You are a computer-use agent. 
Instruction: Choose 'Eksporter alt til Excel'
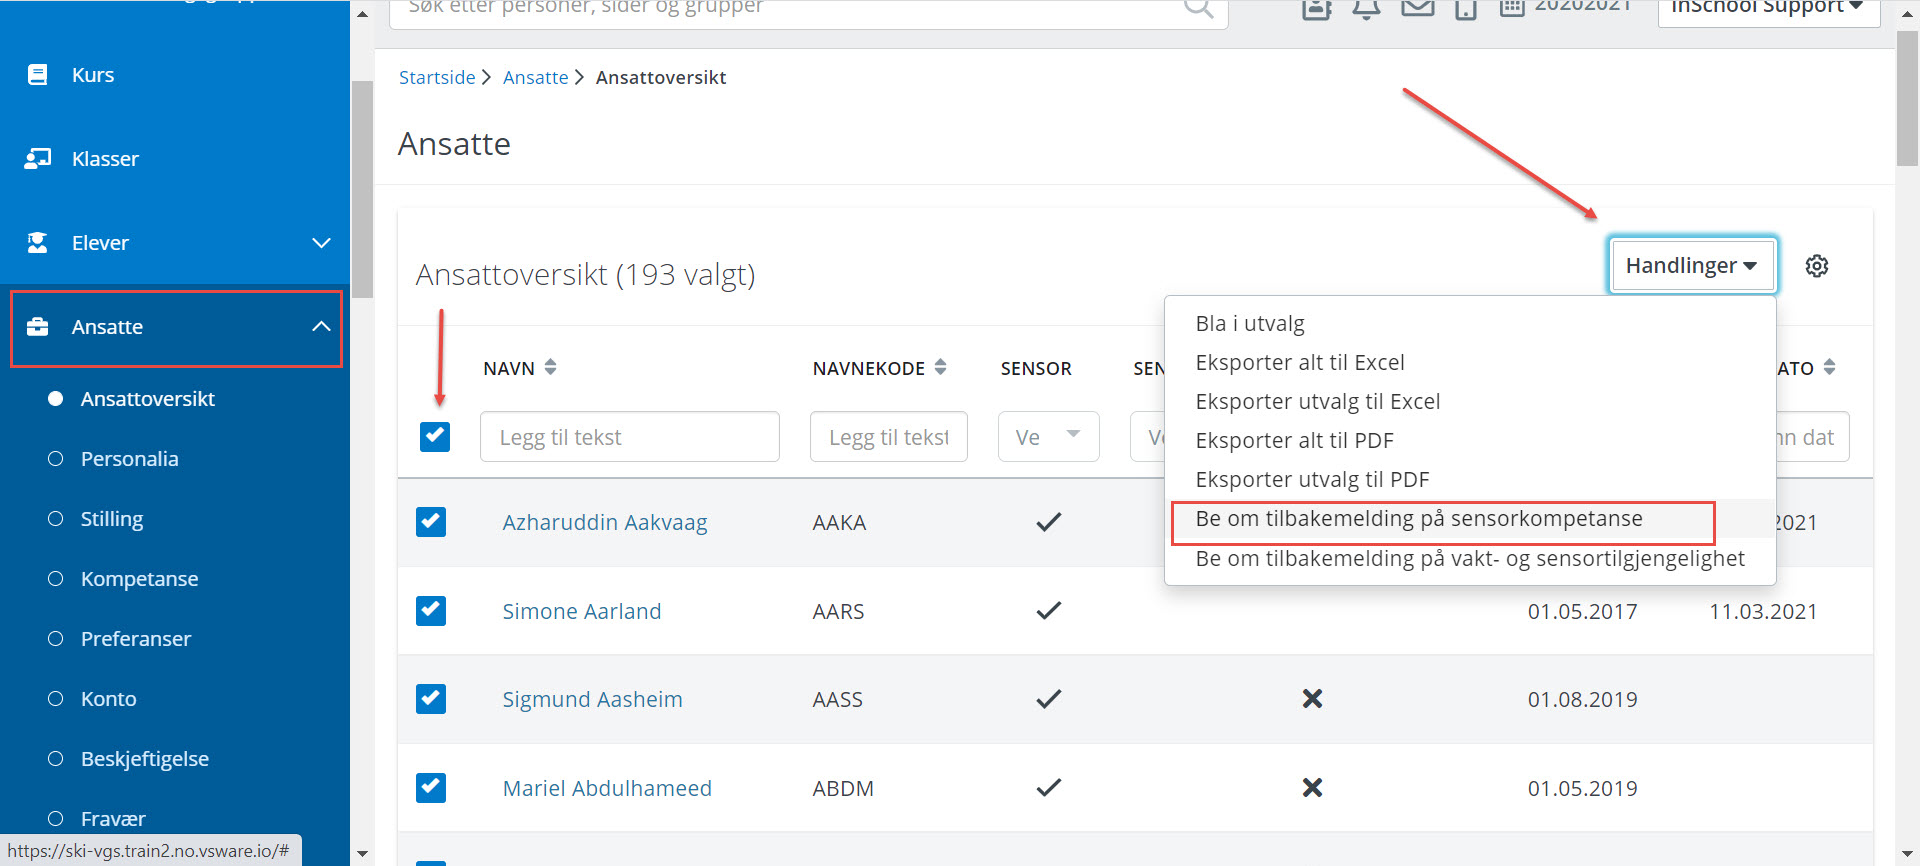point(1300,362)
